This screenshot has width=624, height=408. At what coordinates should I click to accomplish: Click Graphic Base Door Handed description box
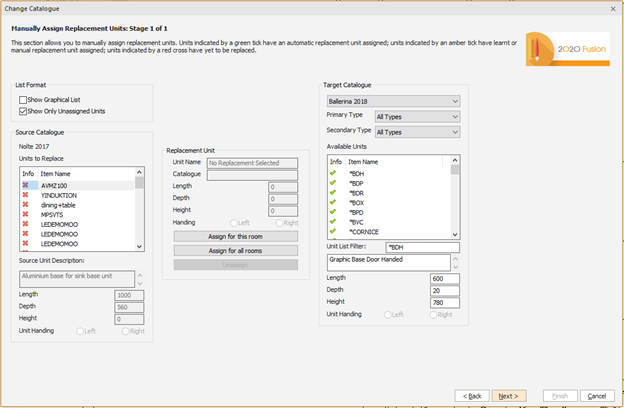point(389,263)
